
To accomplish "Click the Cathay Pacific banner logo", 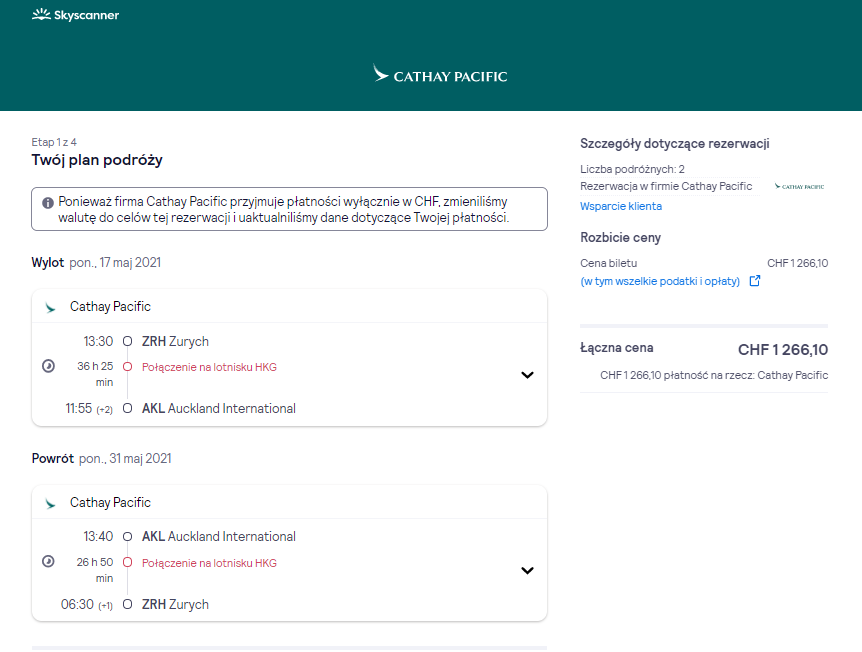I will pos(440,74).
